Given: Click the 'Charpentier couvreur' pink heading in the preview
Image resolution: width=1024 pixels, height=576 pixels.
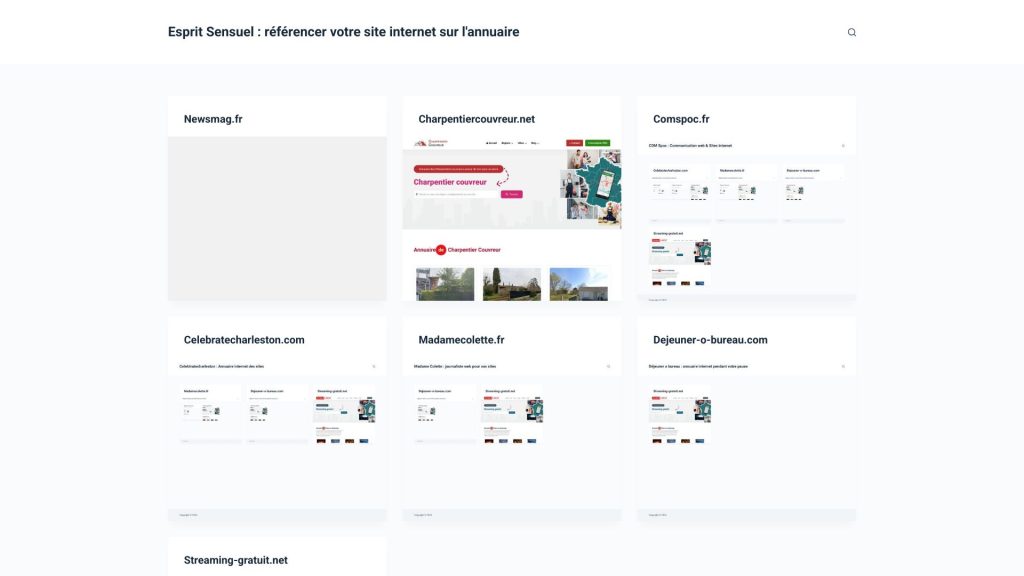Looking at the screenshot, I should [x=450, y=182].
